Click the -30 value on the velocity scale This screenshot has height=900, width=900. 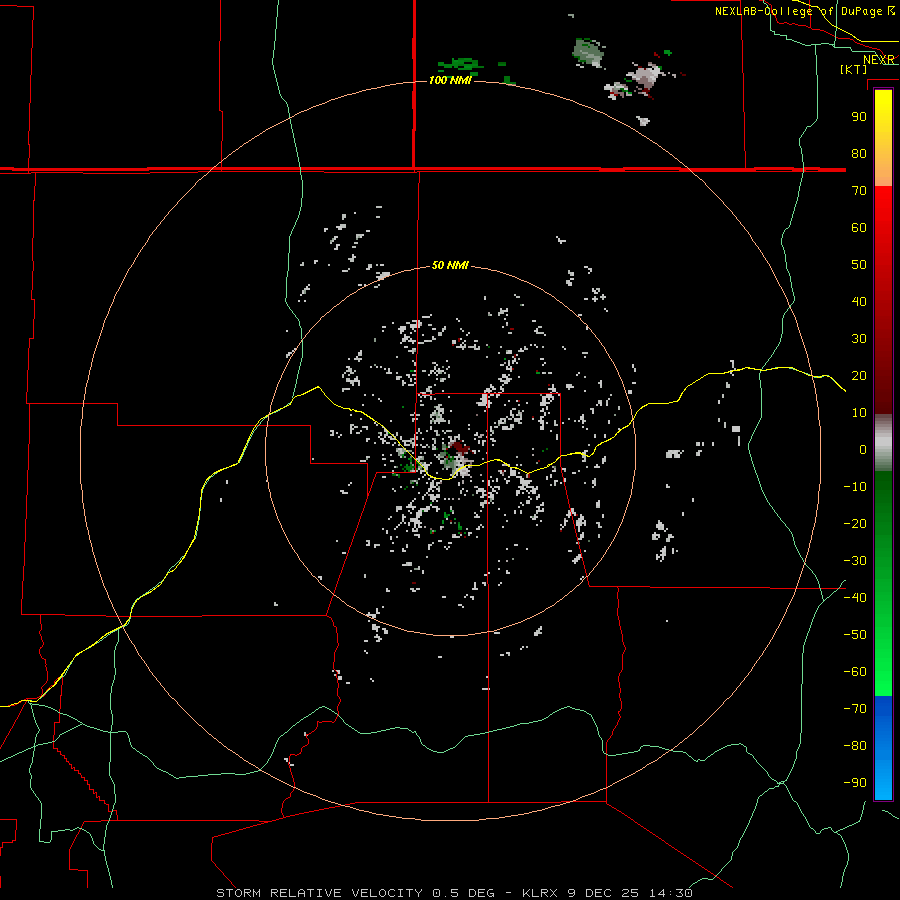point(855,561)
